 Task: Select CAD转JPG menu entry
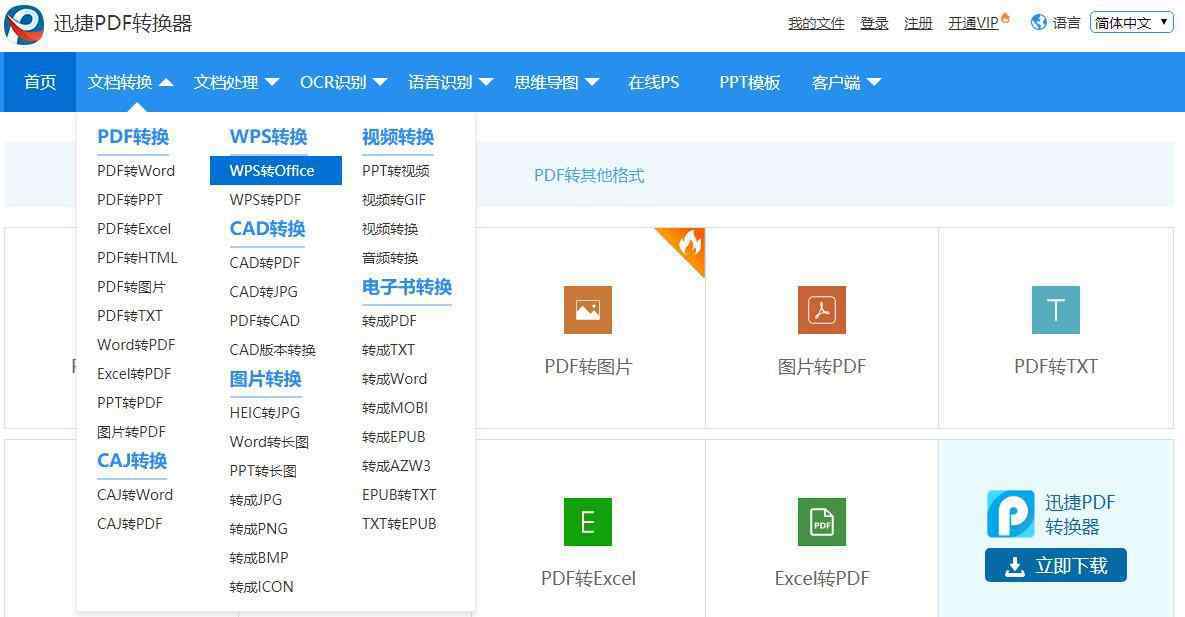pos(264,291)
